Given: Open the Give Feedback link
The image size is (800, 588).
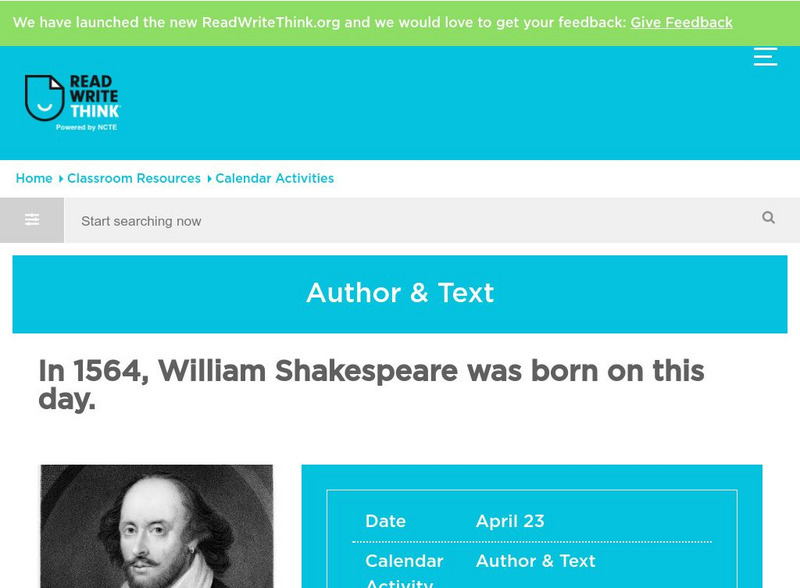Looking at the screenshot, I should click(682, 21).
